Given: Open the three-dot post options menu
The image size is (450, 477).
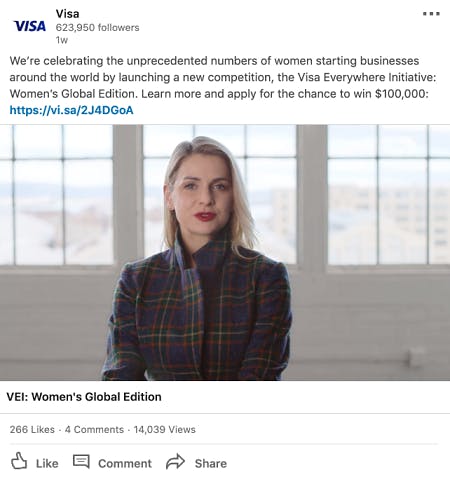Looking at the screenshot, I should (431, 14).
